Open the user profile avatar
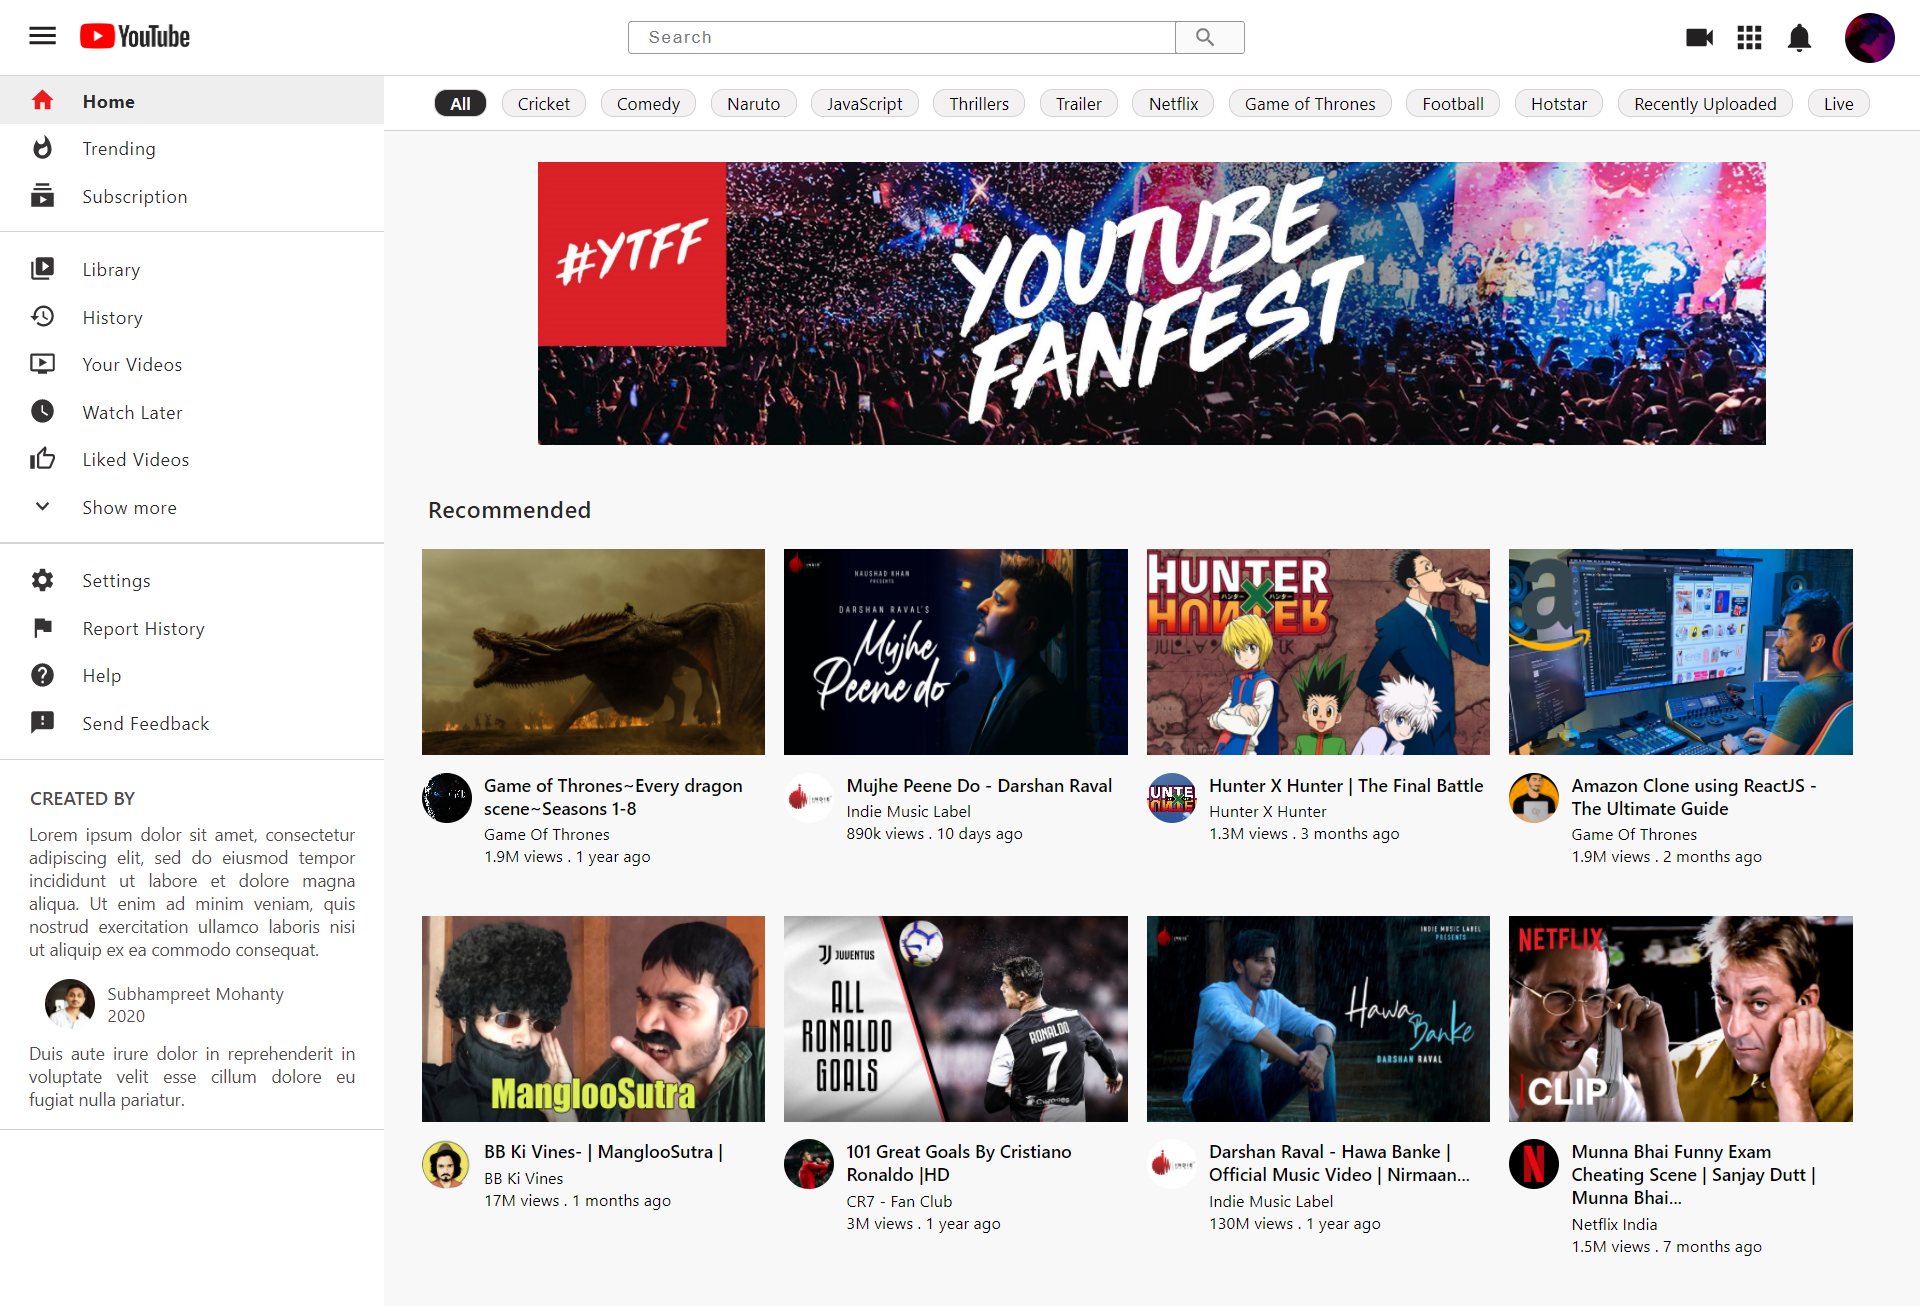Image resolution: width=1920 pixels, height=1306 pixels. coord(1868,38)
